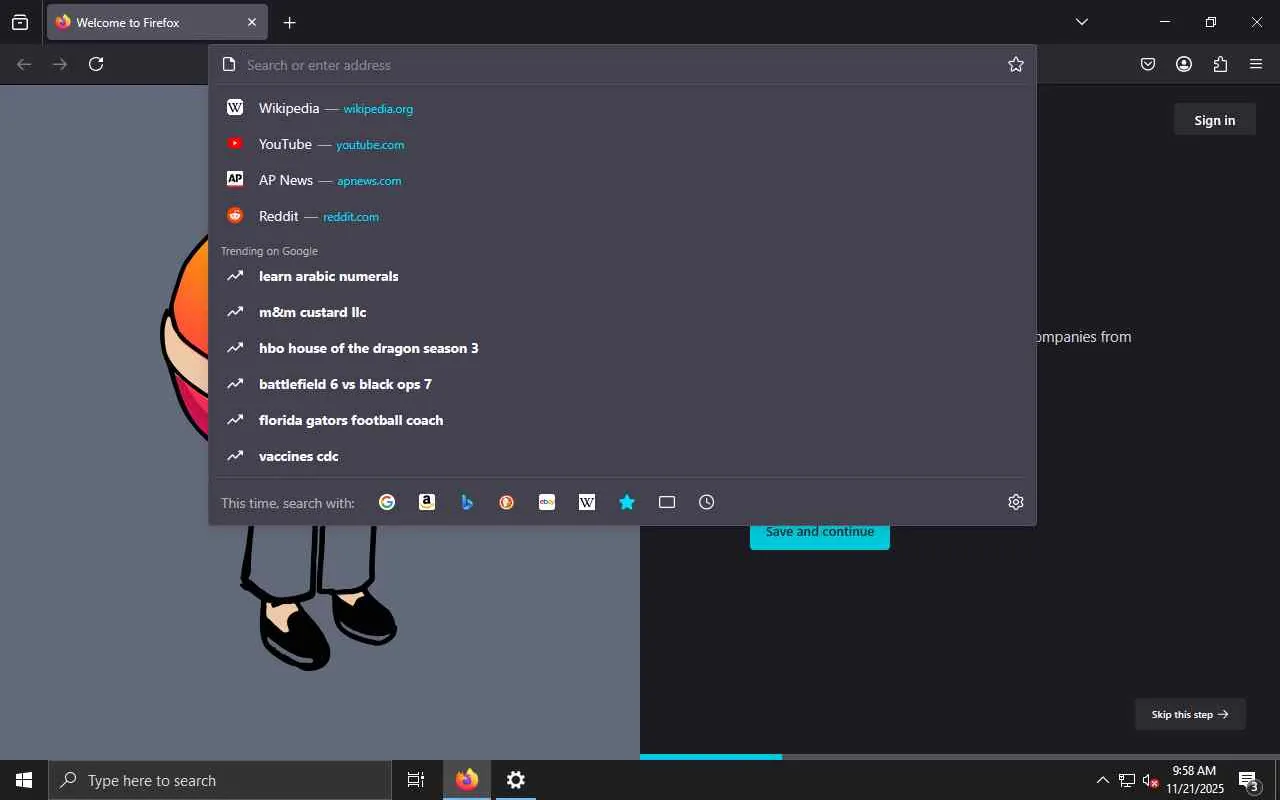
Task: Choose trending search "vaccines cdc"
Action: [x=622, y=456]
